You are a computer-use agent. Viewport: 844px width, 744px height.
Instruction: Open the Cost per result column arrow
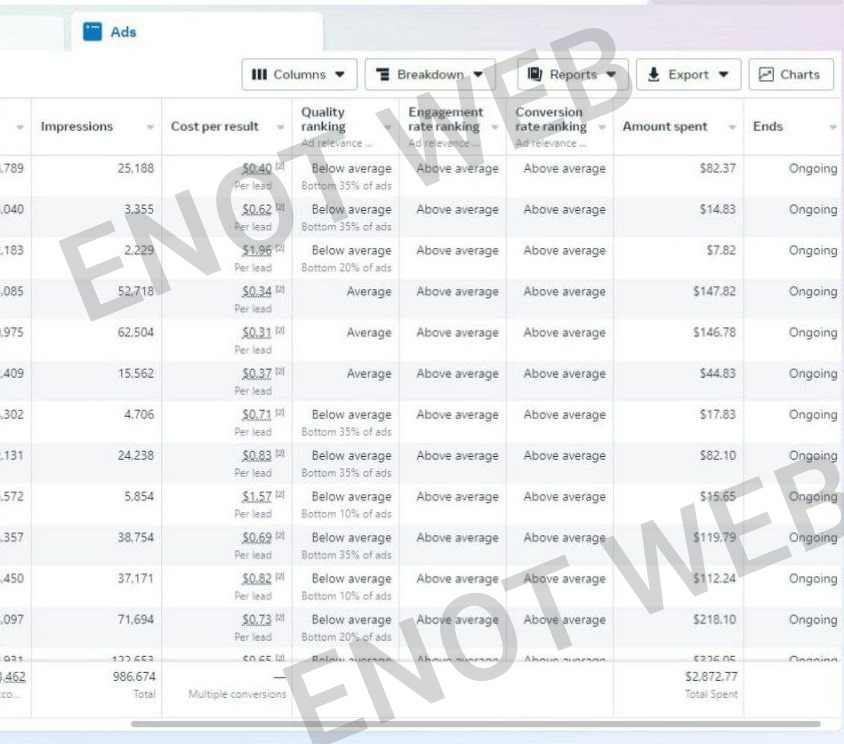pyautogui.click(x=280, y=127)
